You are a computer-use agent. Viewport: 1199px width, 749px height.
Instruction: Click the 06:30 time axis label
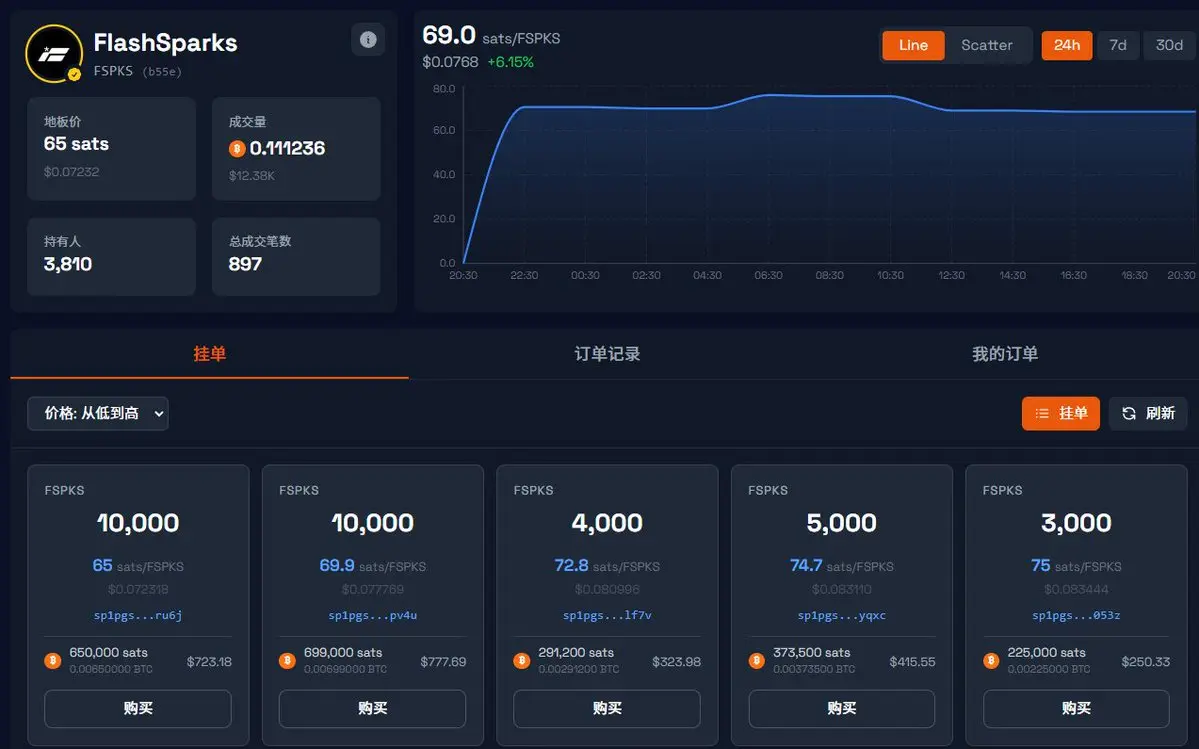768,275
